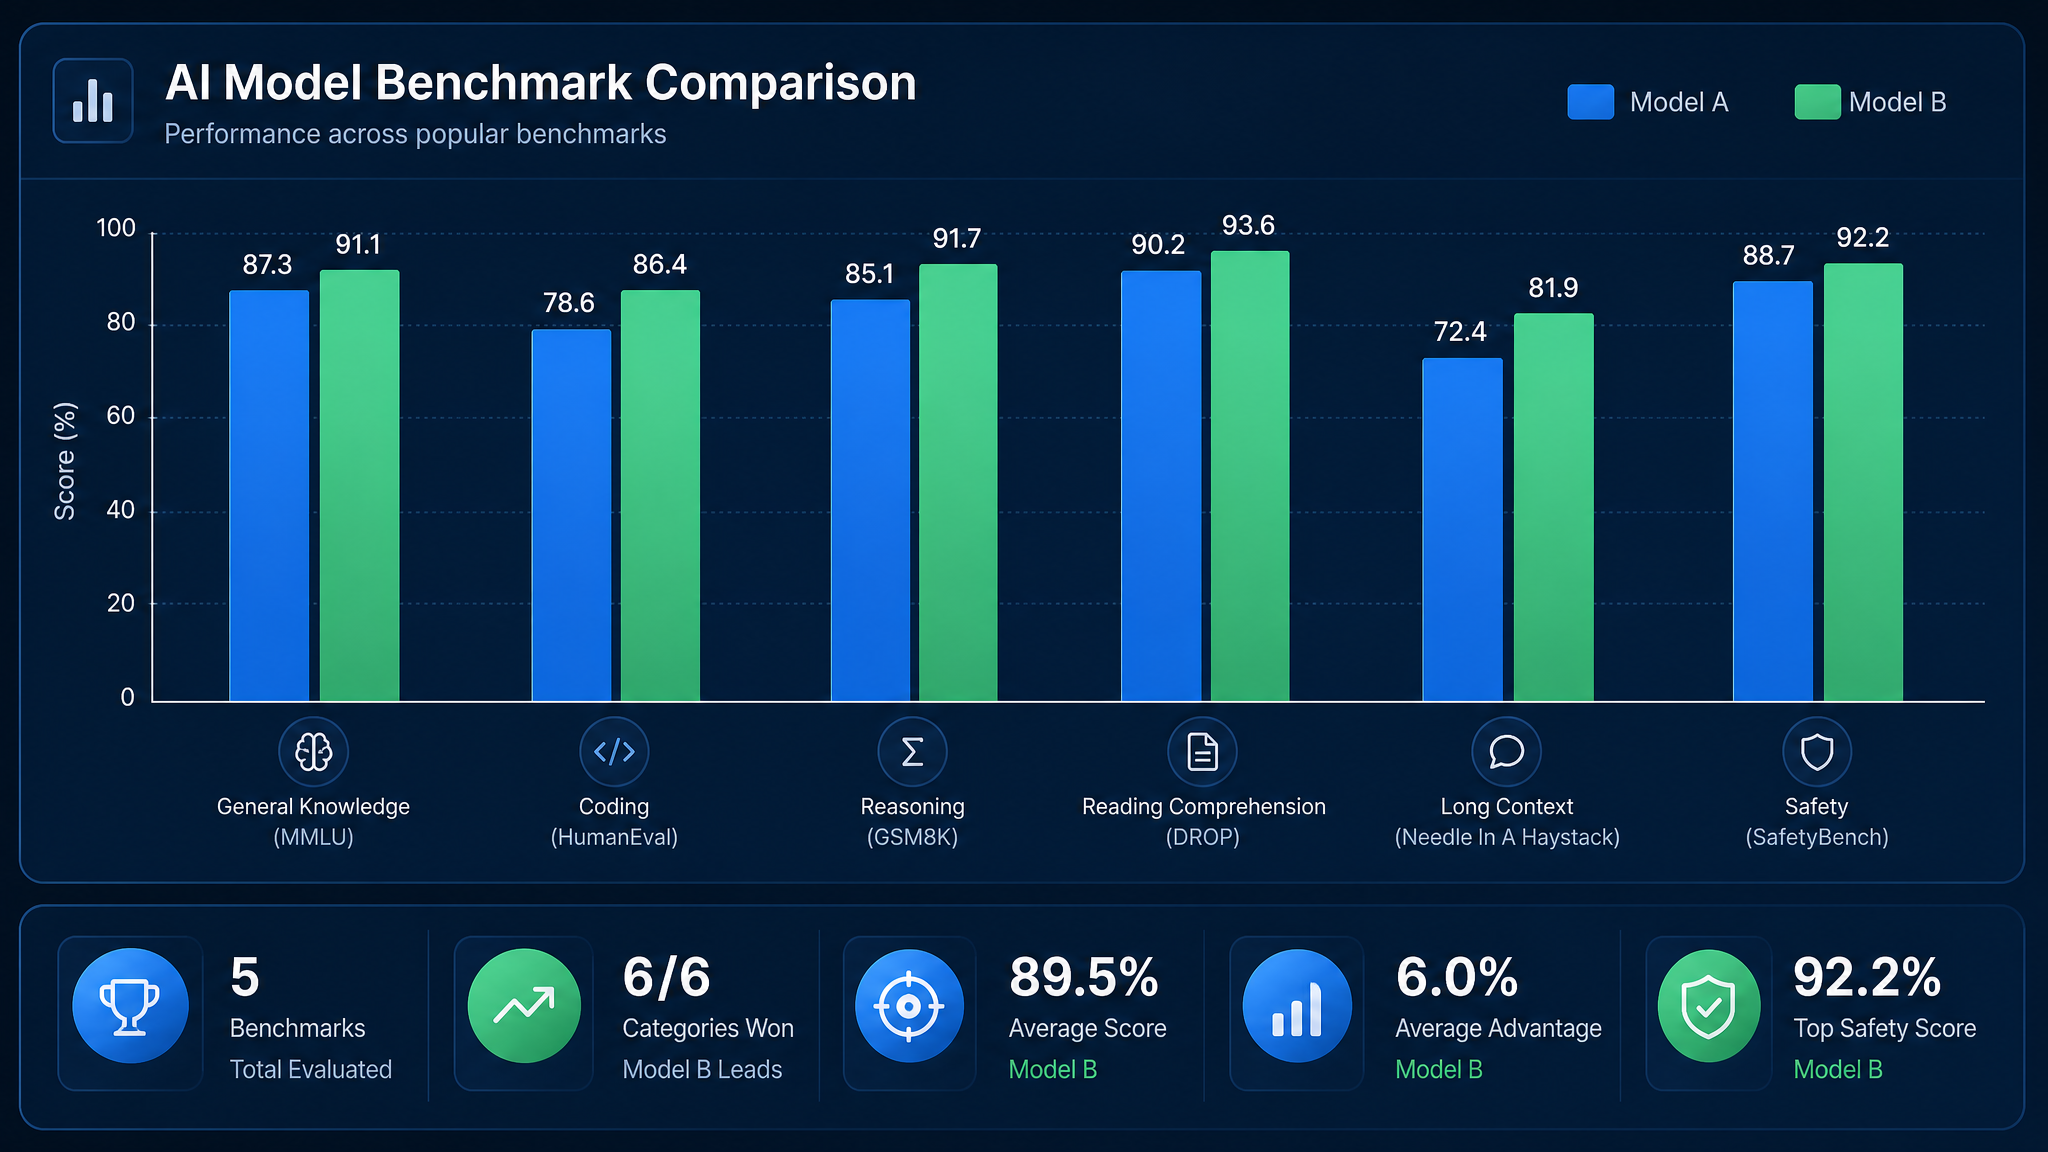
Task: Click the bar icon for Average Advantage
Action: pos(1297,1005)
